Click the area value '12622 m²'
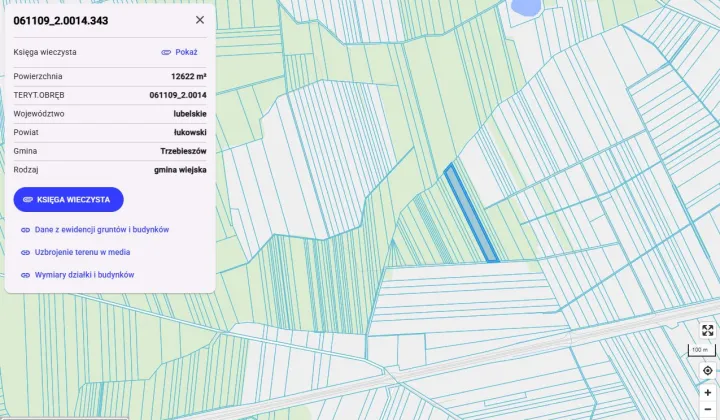The width and height of the screenshot is (720, 420). pyautogui.click(x=189, y=76)
